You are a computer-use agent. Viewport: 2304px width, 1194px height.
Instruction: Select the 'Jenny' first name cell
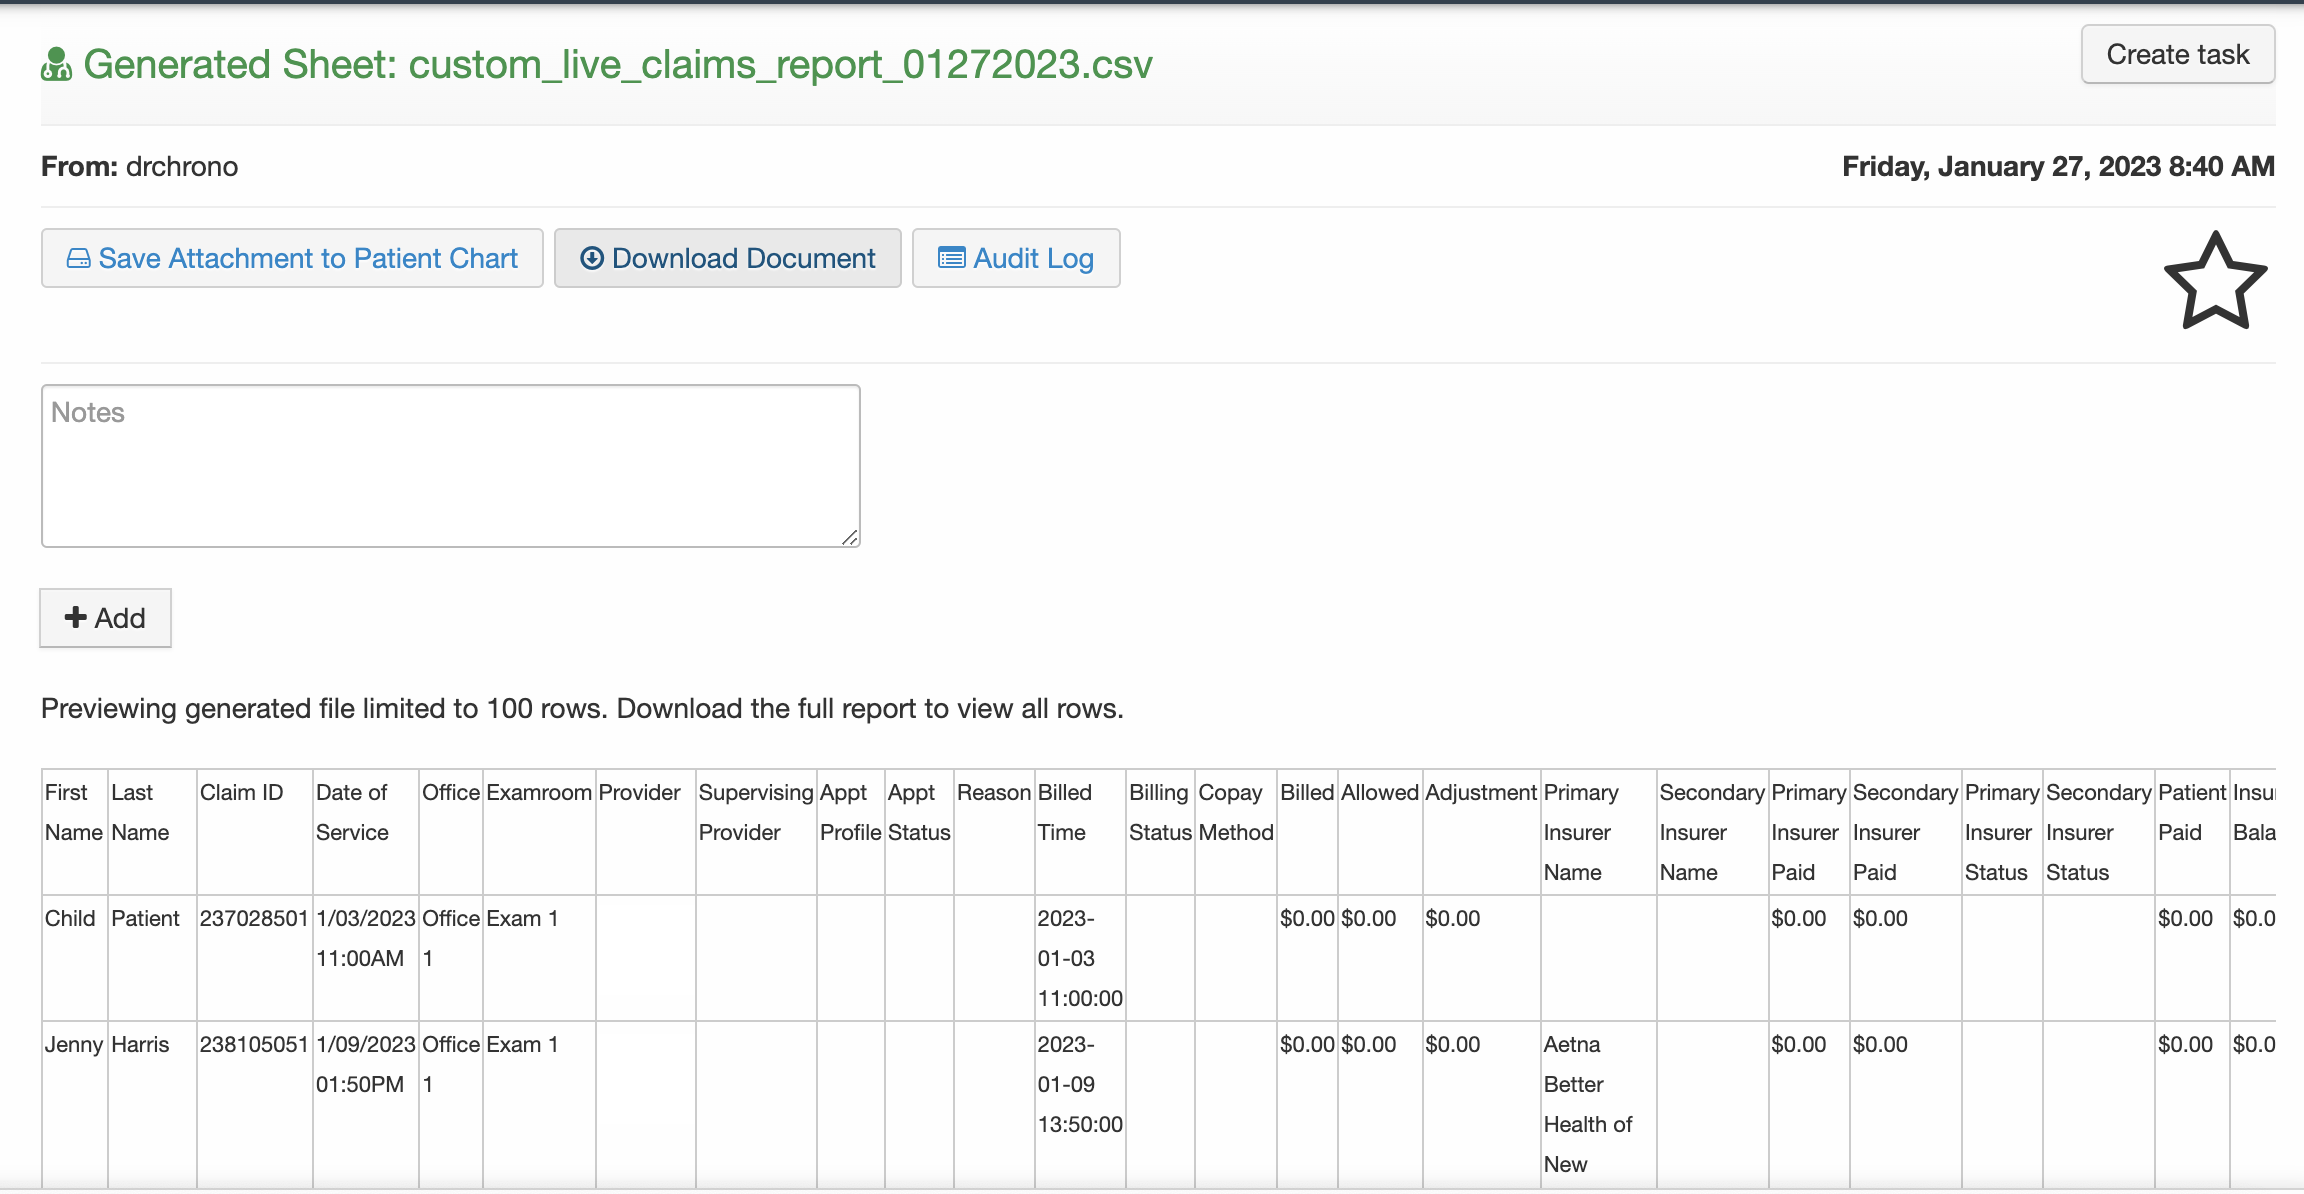[74, 1106]
